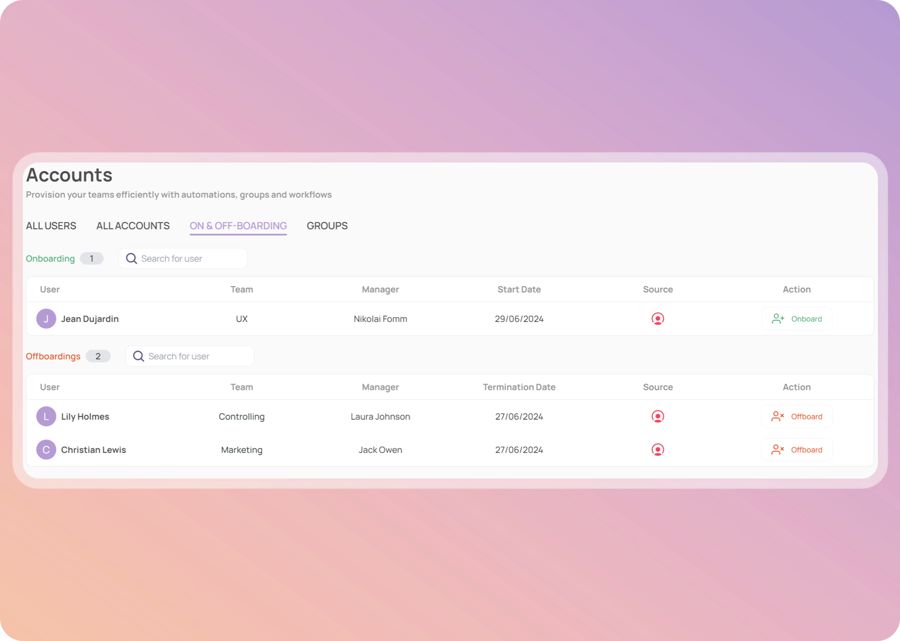Click Jean Dujardin's avatar icon

tap(46, 319)
